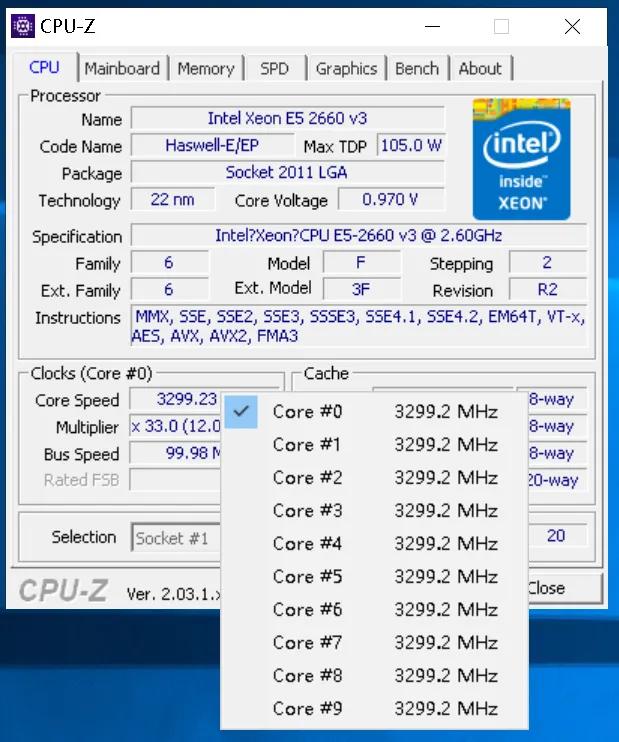Screen dimensions: 619x742
Task: Choose Core #1 from the core list
Action: pyautogui.click(x=372, y=444)
